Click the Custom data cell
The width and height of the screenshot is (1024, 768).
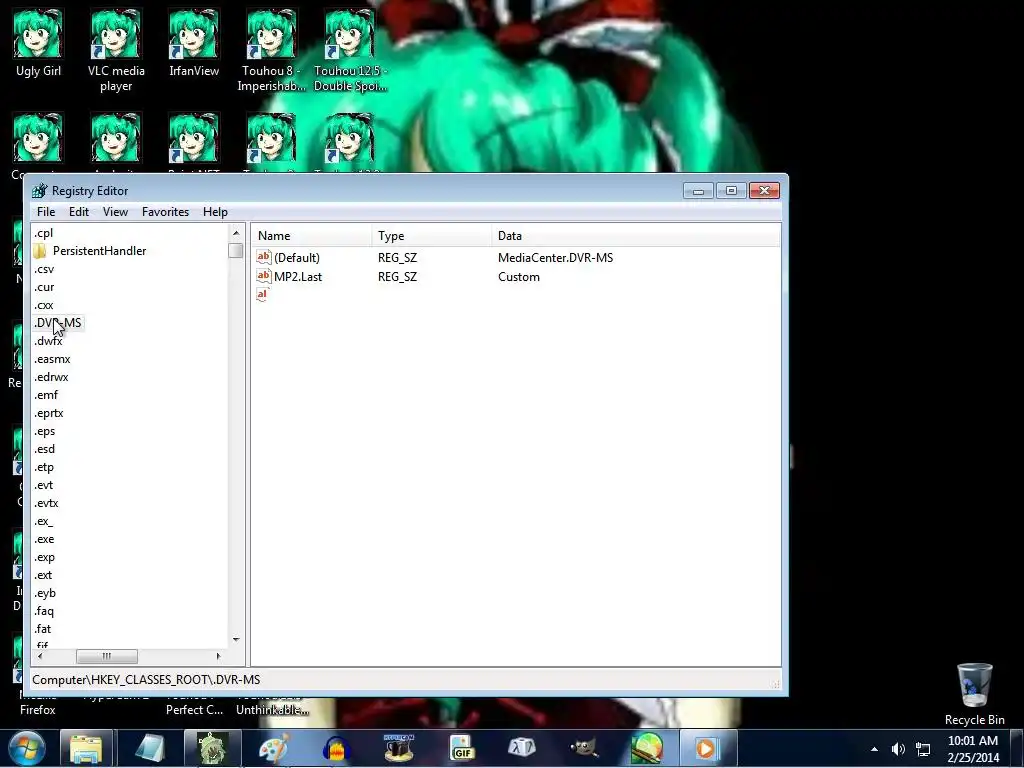coord(519,276)
